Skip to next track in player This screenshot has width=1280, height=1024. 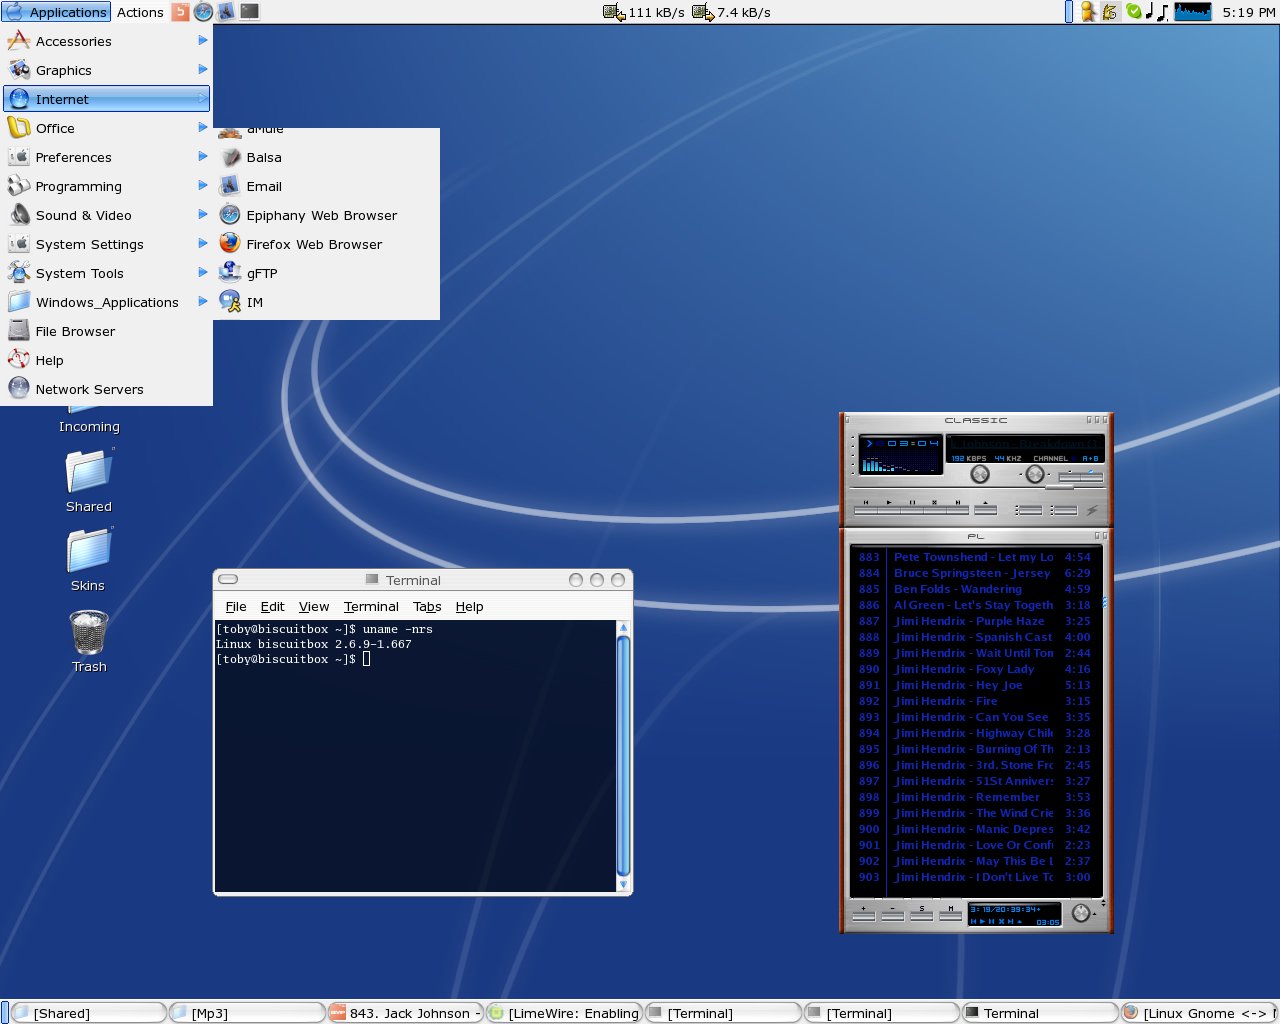click(958, 508)
